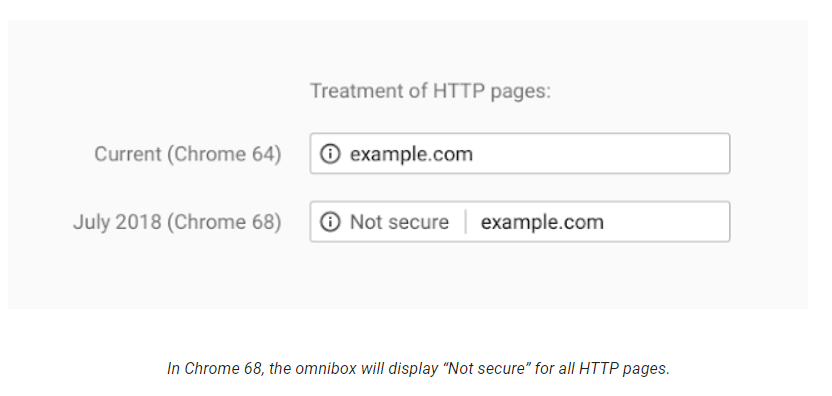Select example.com text in Chrome 68 bar
The image size is (832, 396).
point(542,222)
